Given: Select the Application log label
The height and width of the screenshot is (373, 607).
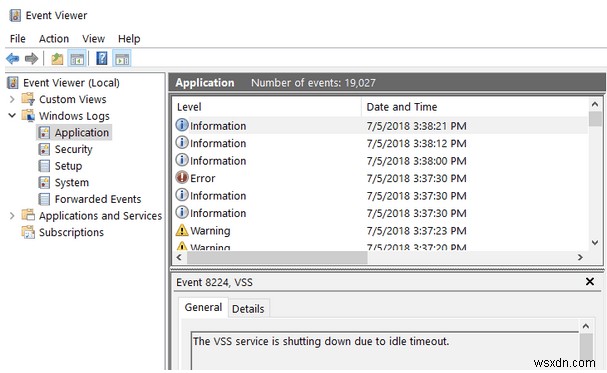Looking at the screenshot, I should [81, 132].
